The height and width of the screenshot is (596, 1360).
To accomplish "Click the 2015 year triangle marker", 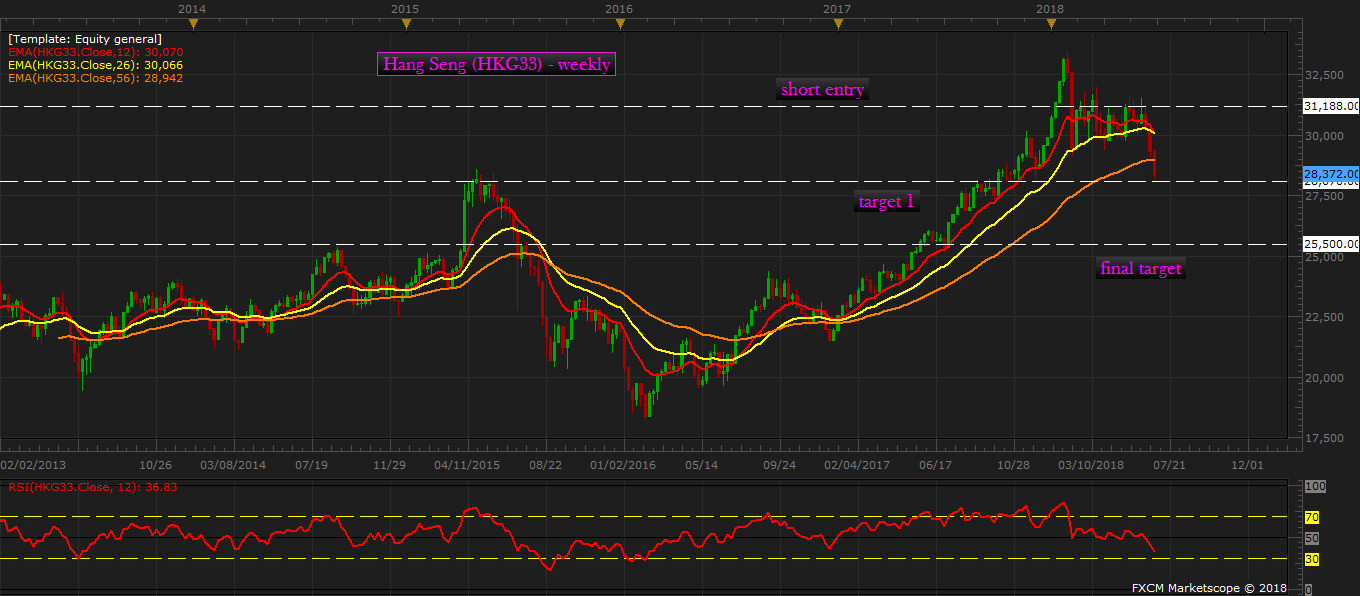I will pyautogui.click(x=404, y=22).
